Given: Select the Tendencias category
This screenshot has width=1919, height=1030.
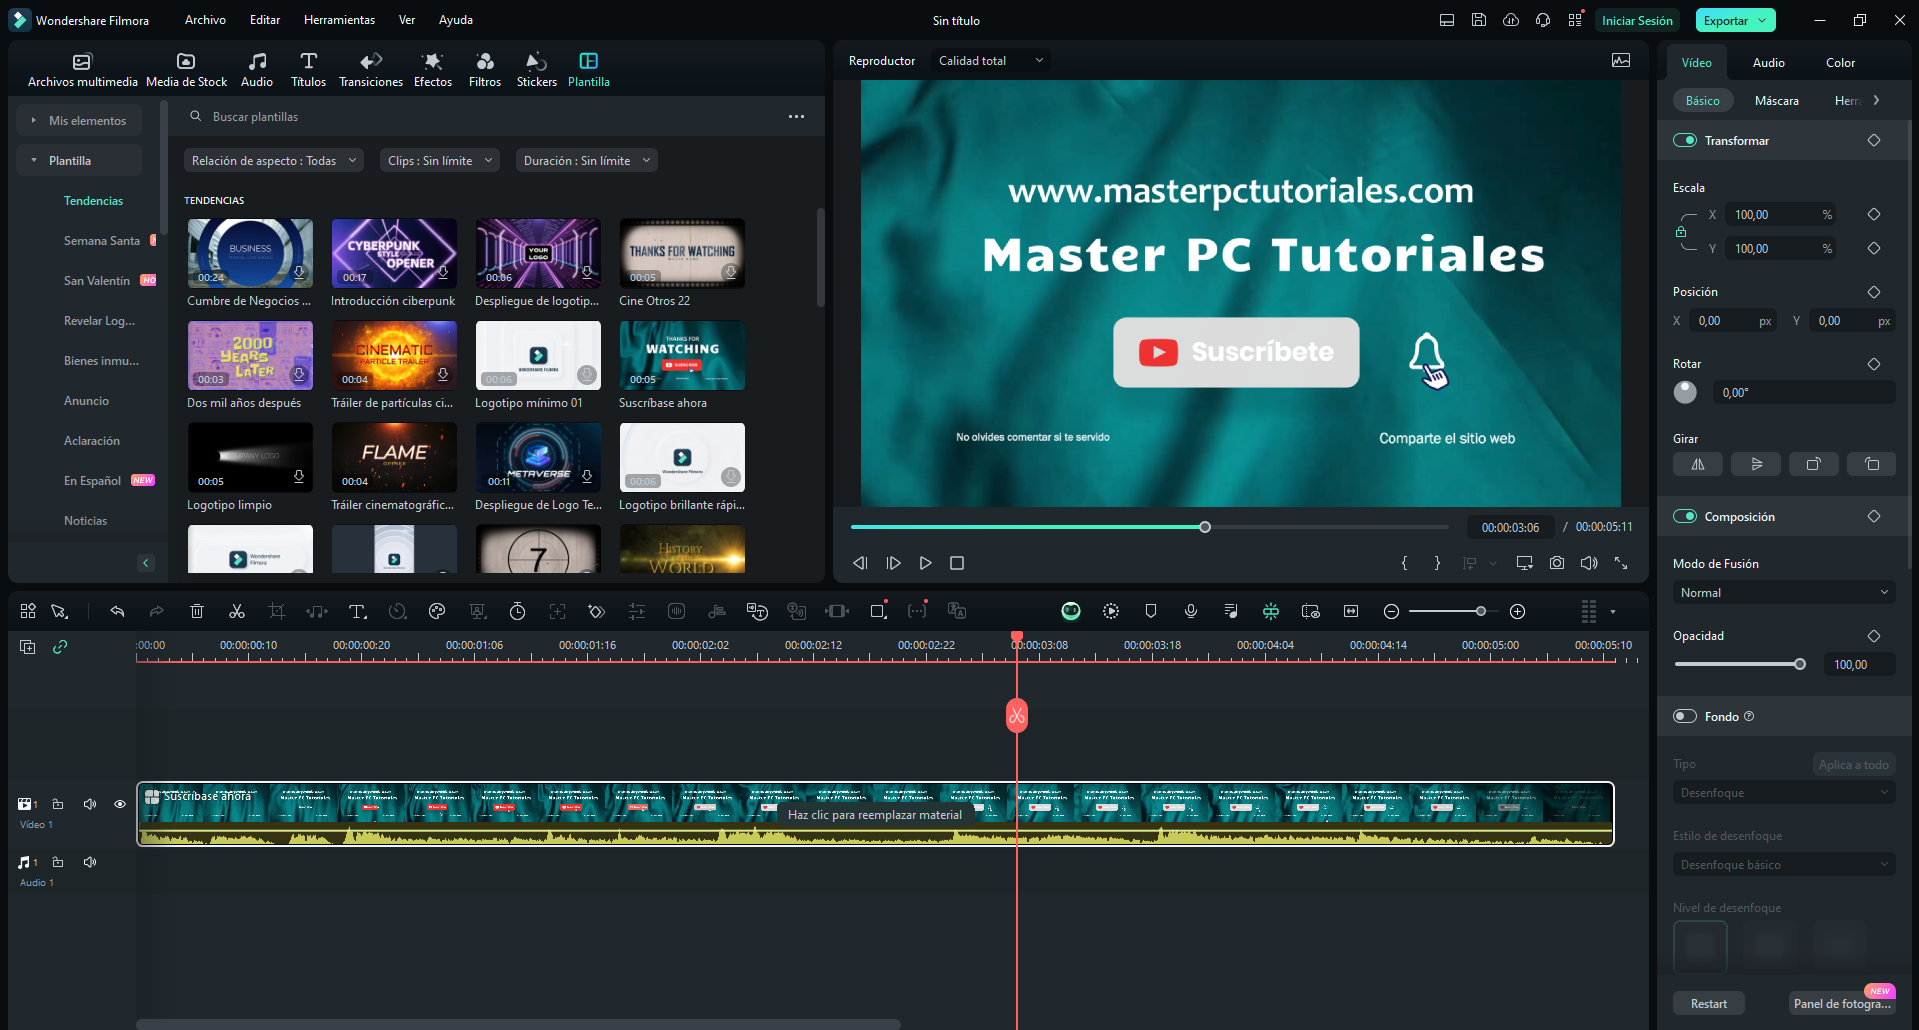Looking at the screenshot, I should (x=93, y=200).
